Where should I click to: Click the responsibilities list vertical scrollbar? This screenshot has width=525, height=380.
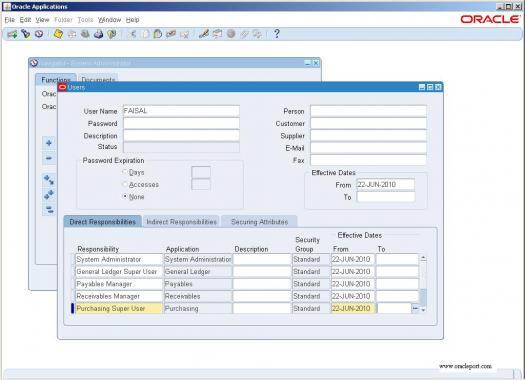[423, 284]
